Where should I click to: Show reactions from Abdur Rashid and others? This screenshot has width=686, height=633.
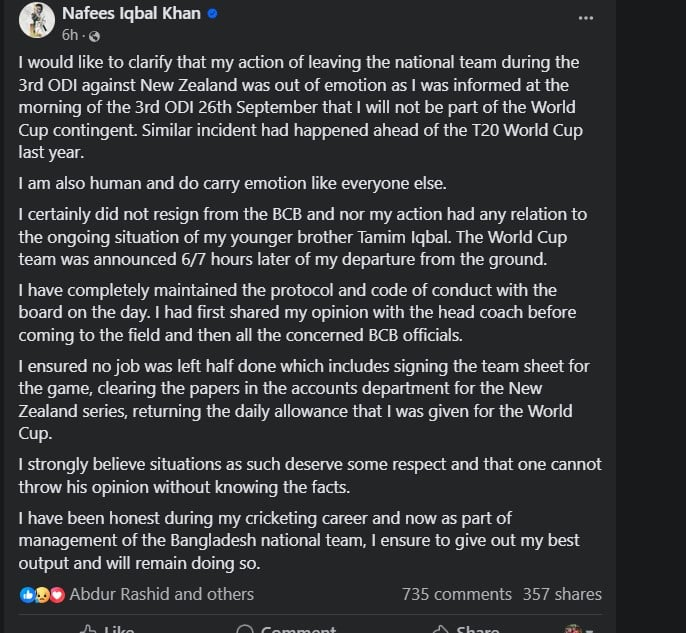point(161,594)
